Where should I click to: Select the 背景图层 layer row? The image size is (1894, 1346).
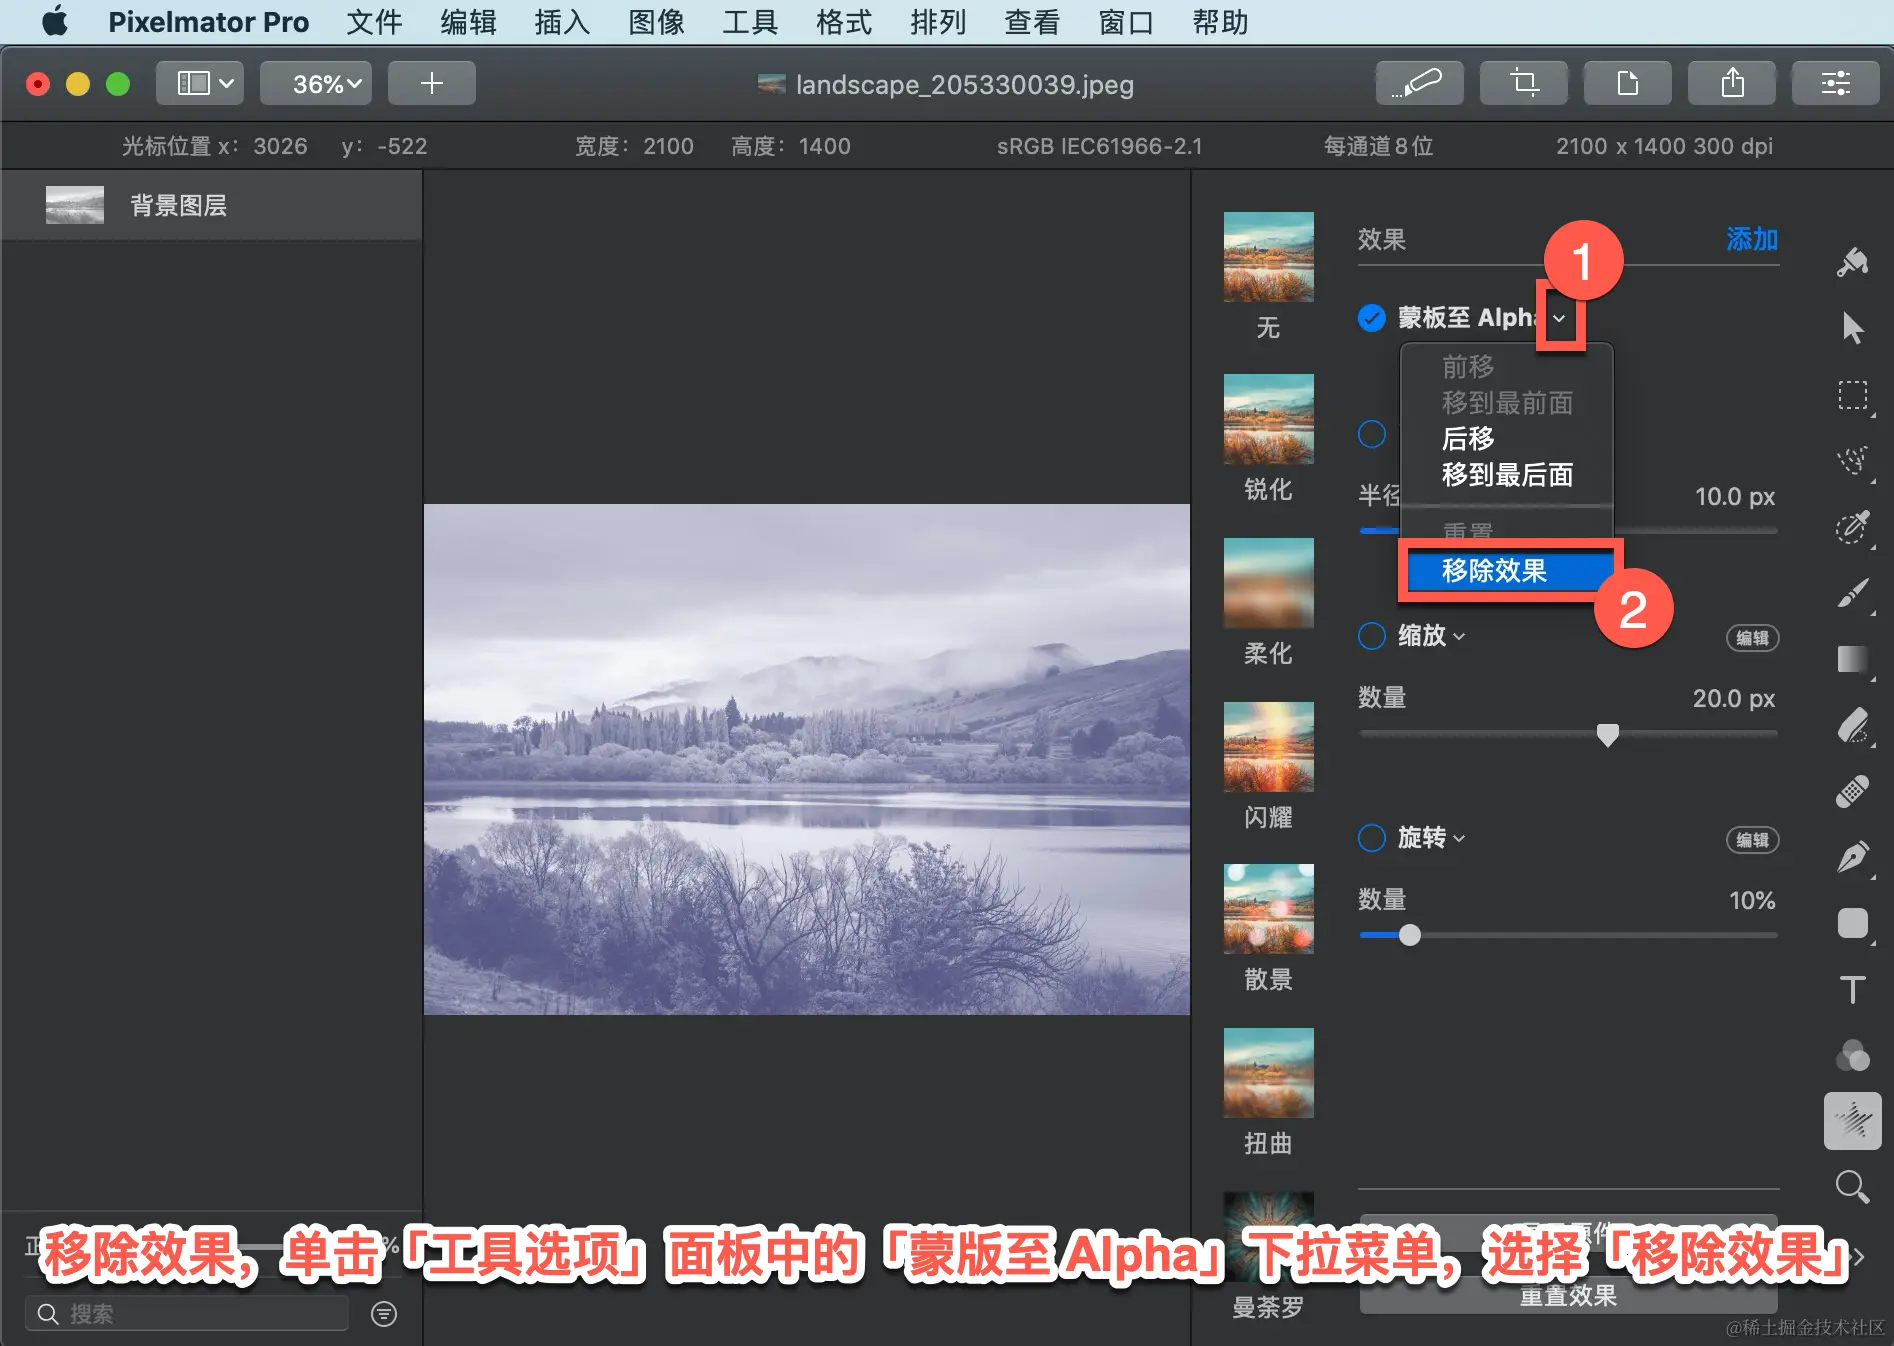pos(211,205)
